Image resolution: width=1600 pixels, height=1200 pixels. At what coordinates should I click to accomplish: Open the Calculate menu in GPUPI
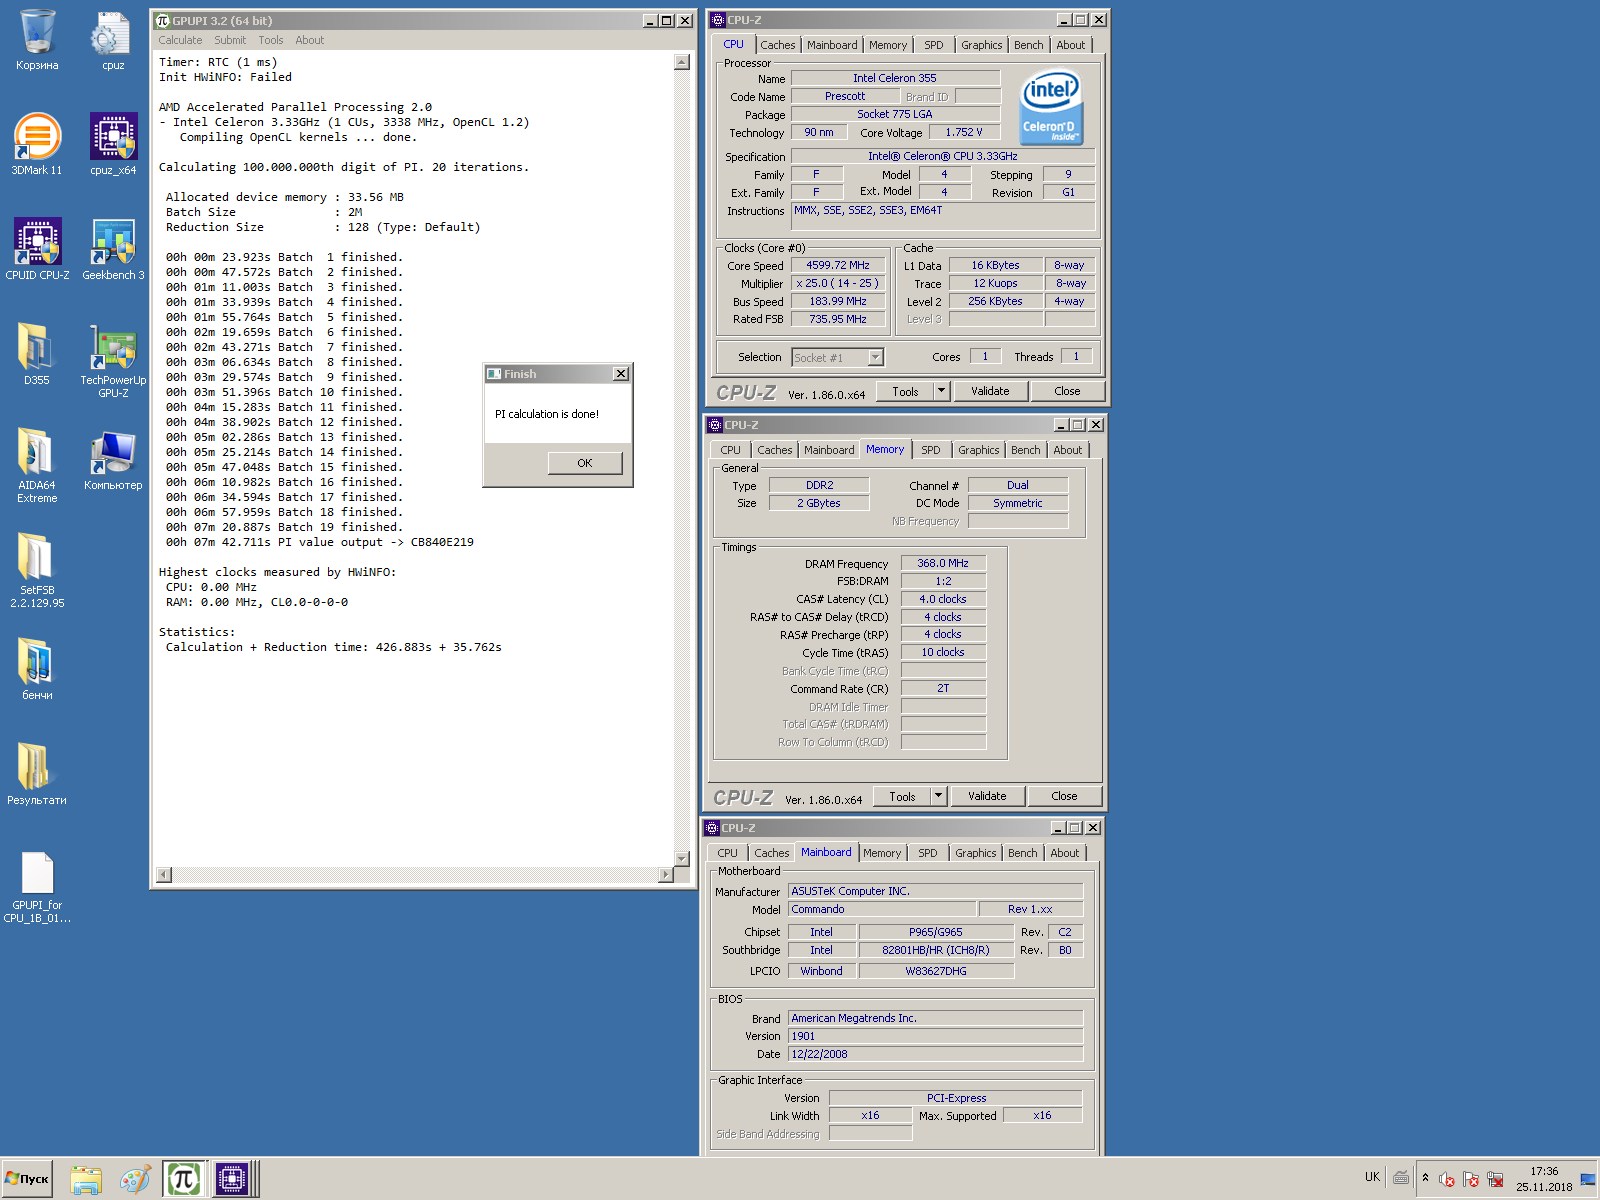tap(180, 40)
